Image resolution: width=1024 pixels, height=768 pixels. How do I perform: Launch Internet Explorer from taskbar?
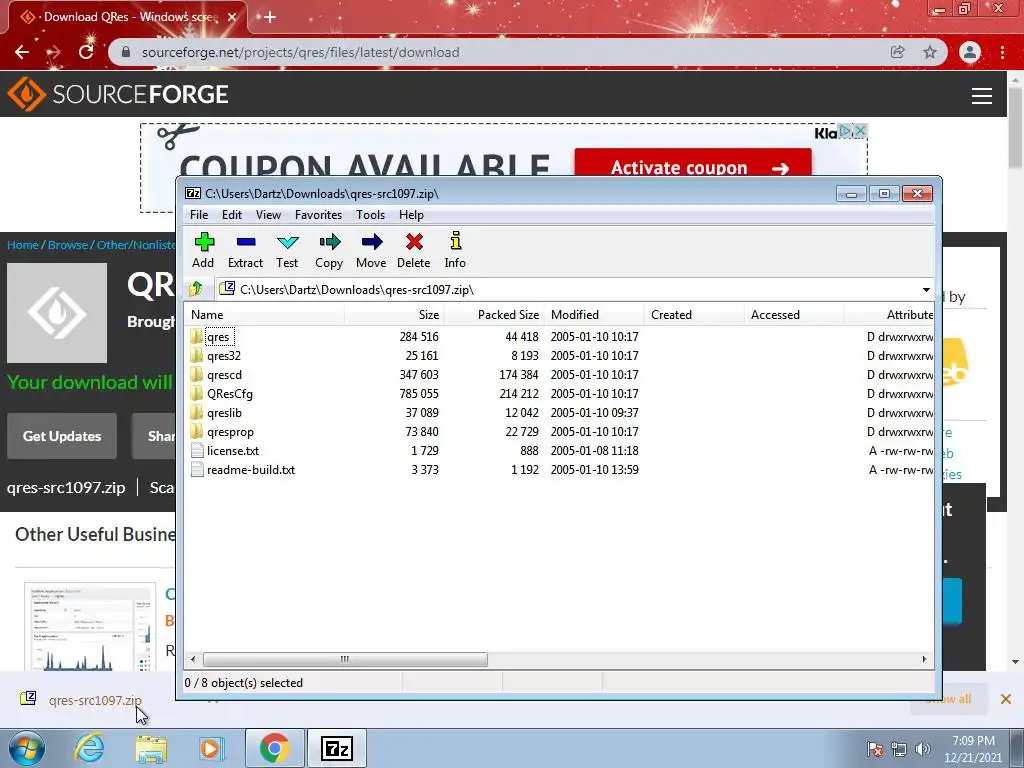point(89,748)
